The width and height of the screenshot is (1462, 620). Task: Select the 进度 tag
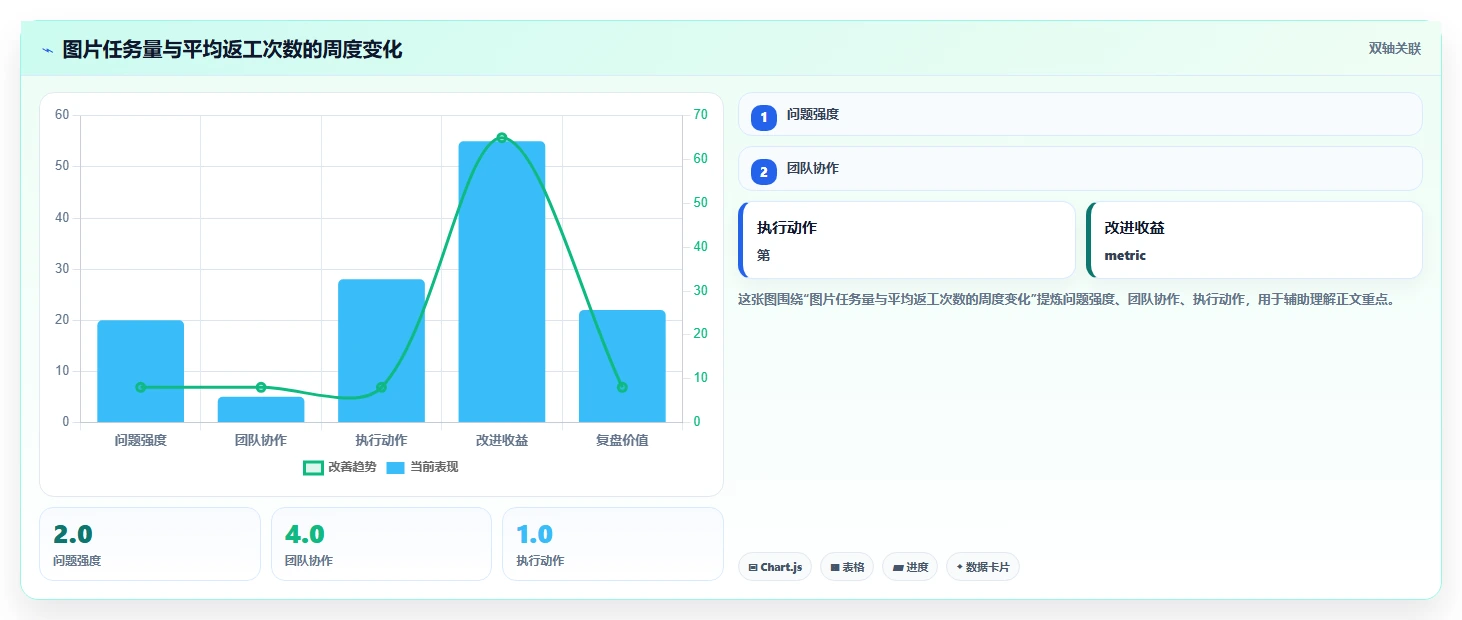tap(910, 567)
